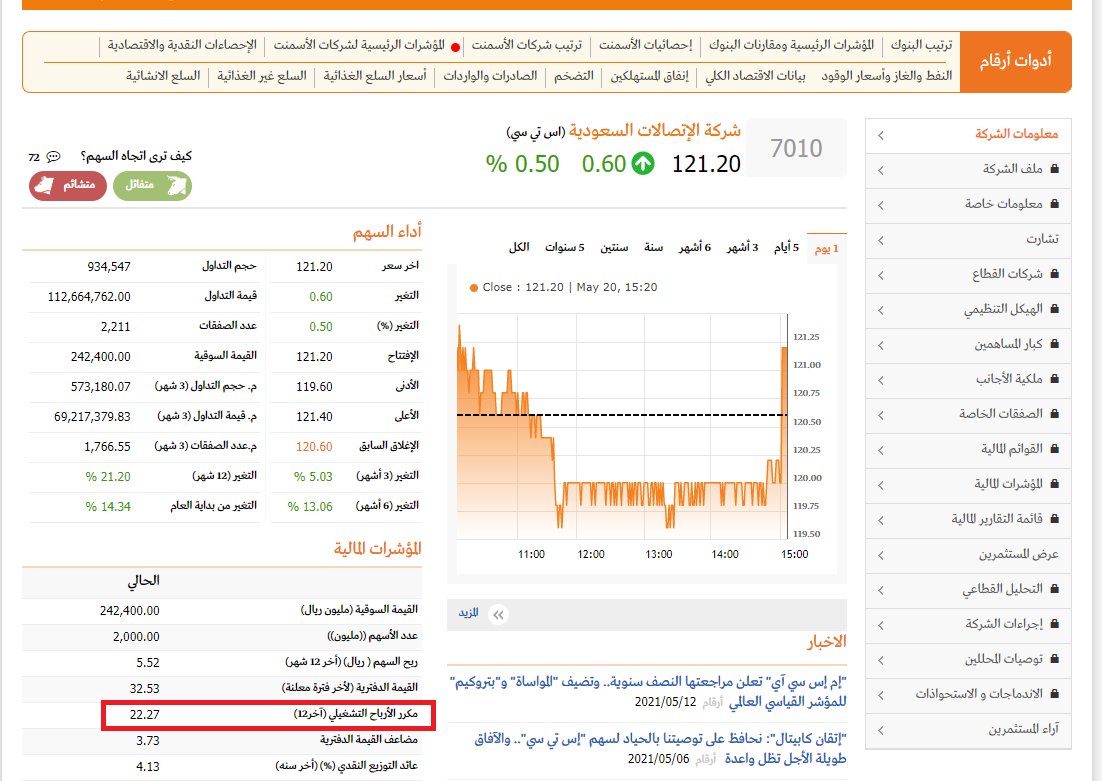Open النفط والغاز وأسعار الوقود link
The height and width of the screenshot is (781, 1102).
click(887, 76)
